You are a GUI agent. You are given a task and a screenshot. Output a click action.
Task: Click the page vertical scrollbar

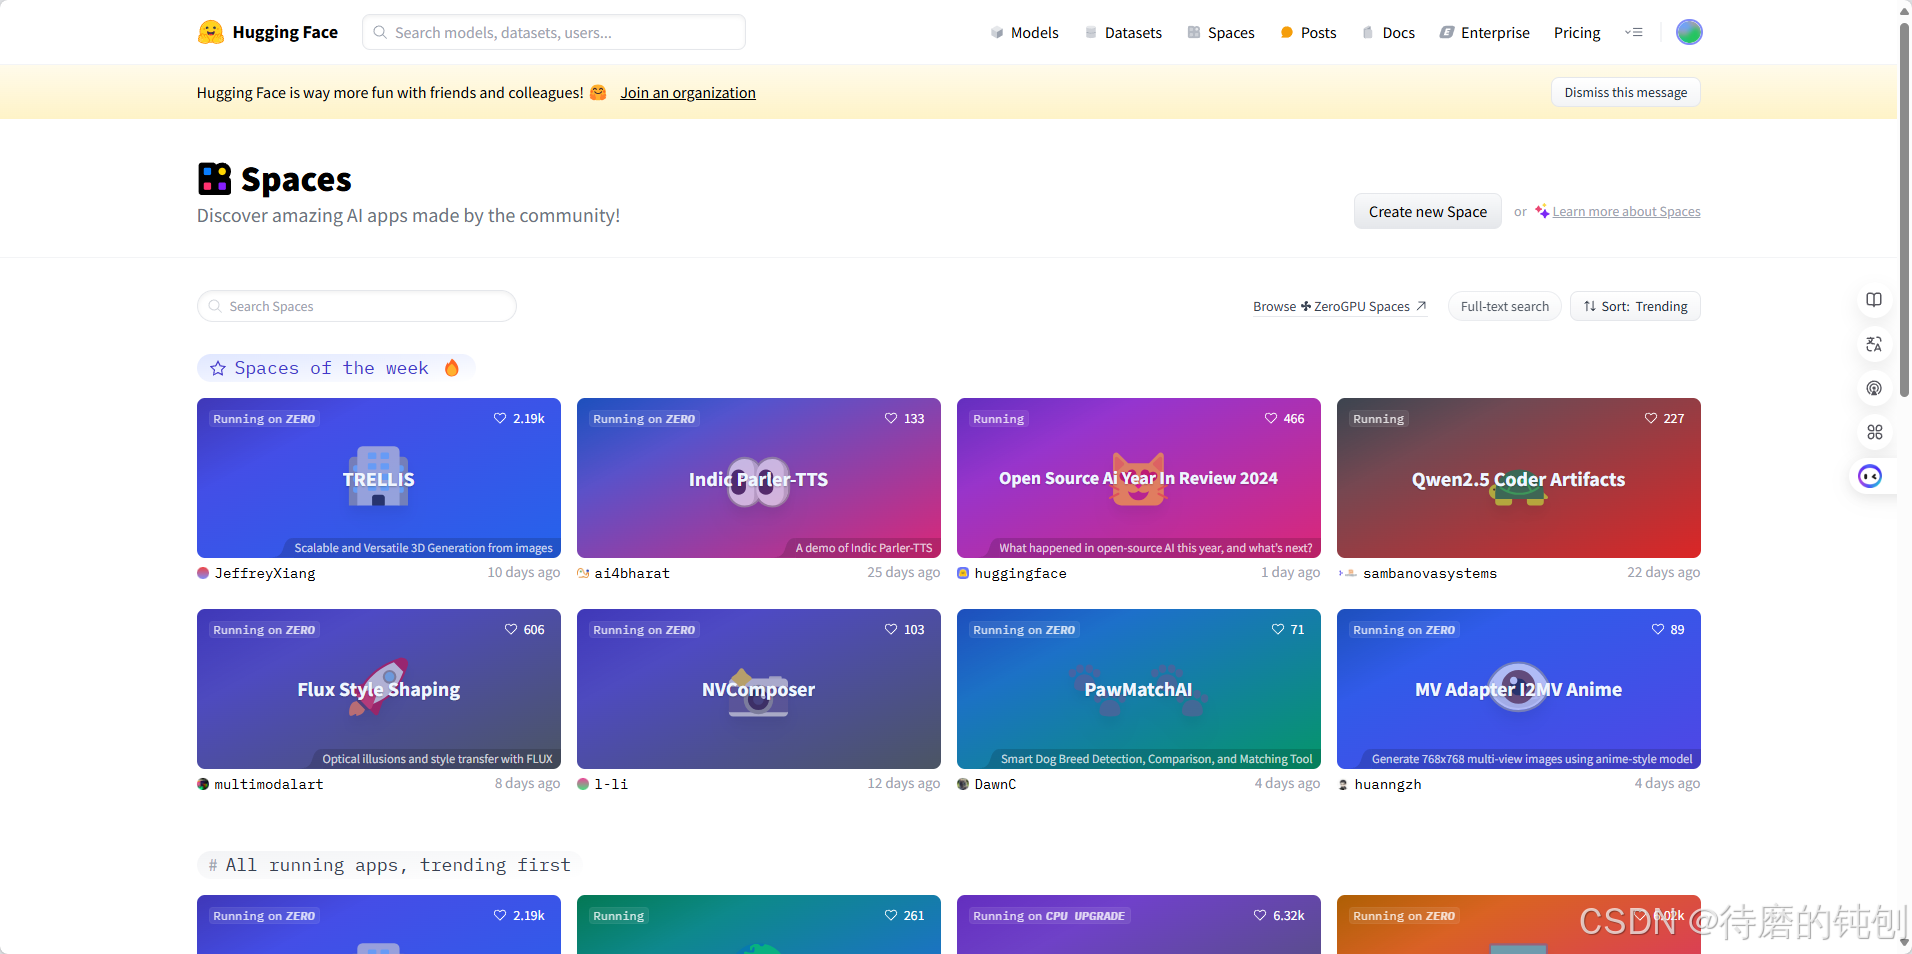click(x=1905, y=210)
